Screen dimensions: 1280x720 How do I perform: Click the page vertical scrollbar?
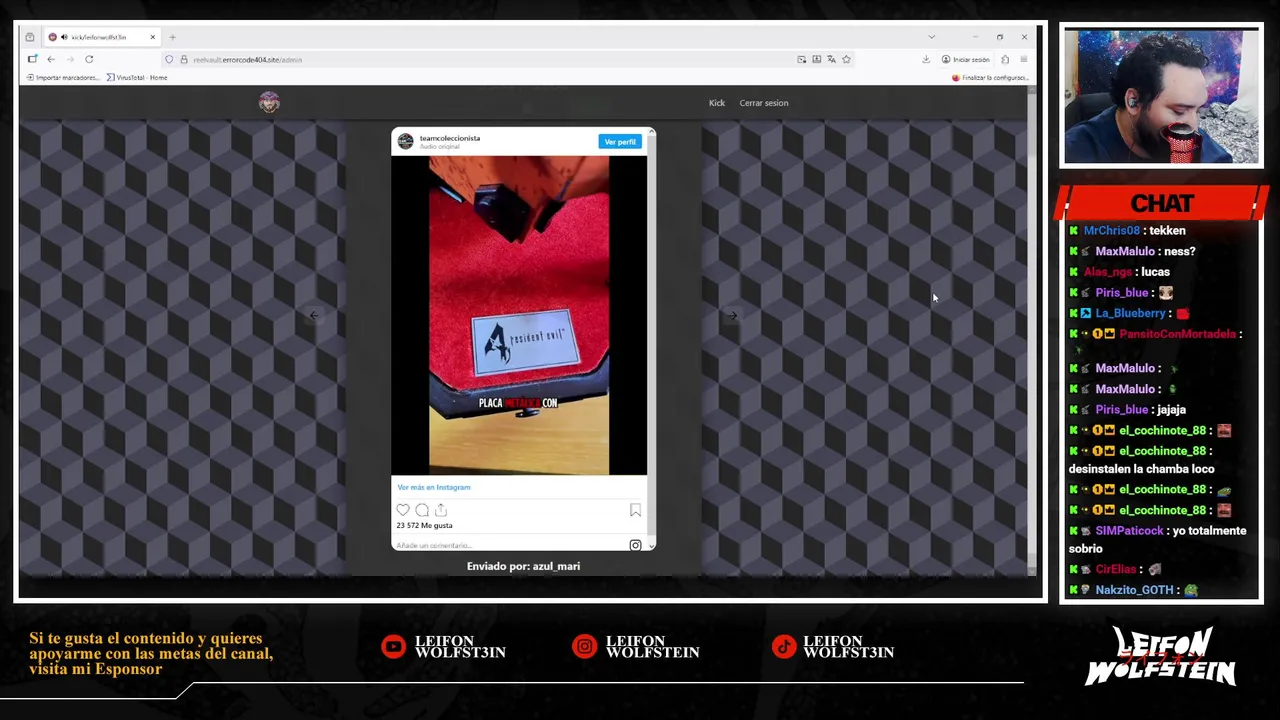click(1031, 330)
